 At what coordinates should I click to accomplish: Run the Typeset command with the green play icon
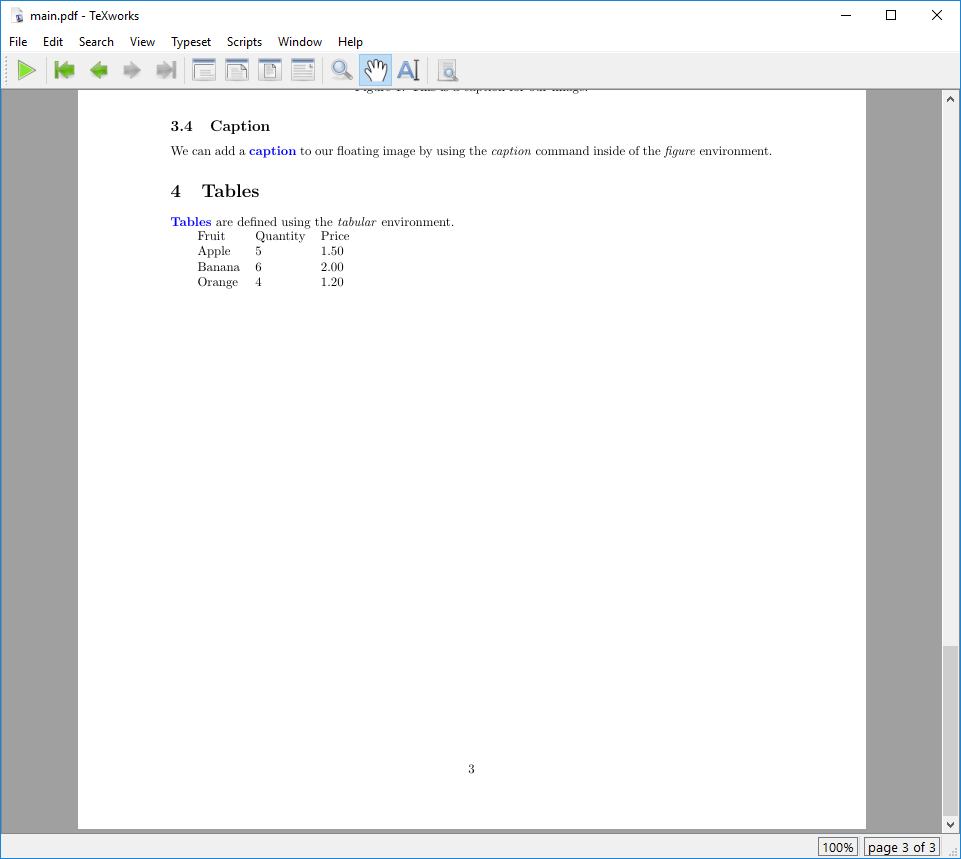tap(27, 70)
